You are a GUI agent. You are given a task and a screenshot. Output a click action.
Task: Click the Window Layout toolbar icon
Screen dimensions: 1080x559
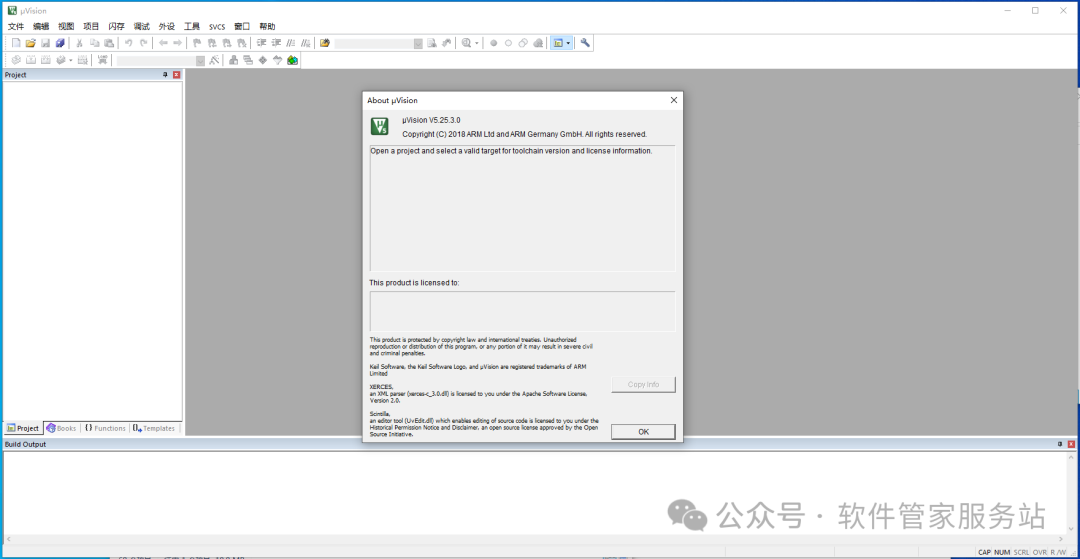[558, 43]
